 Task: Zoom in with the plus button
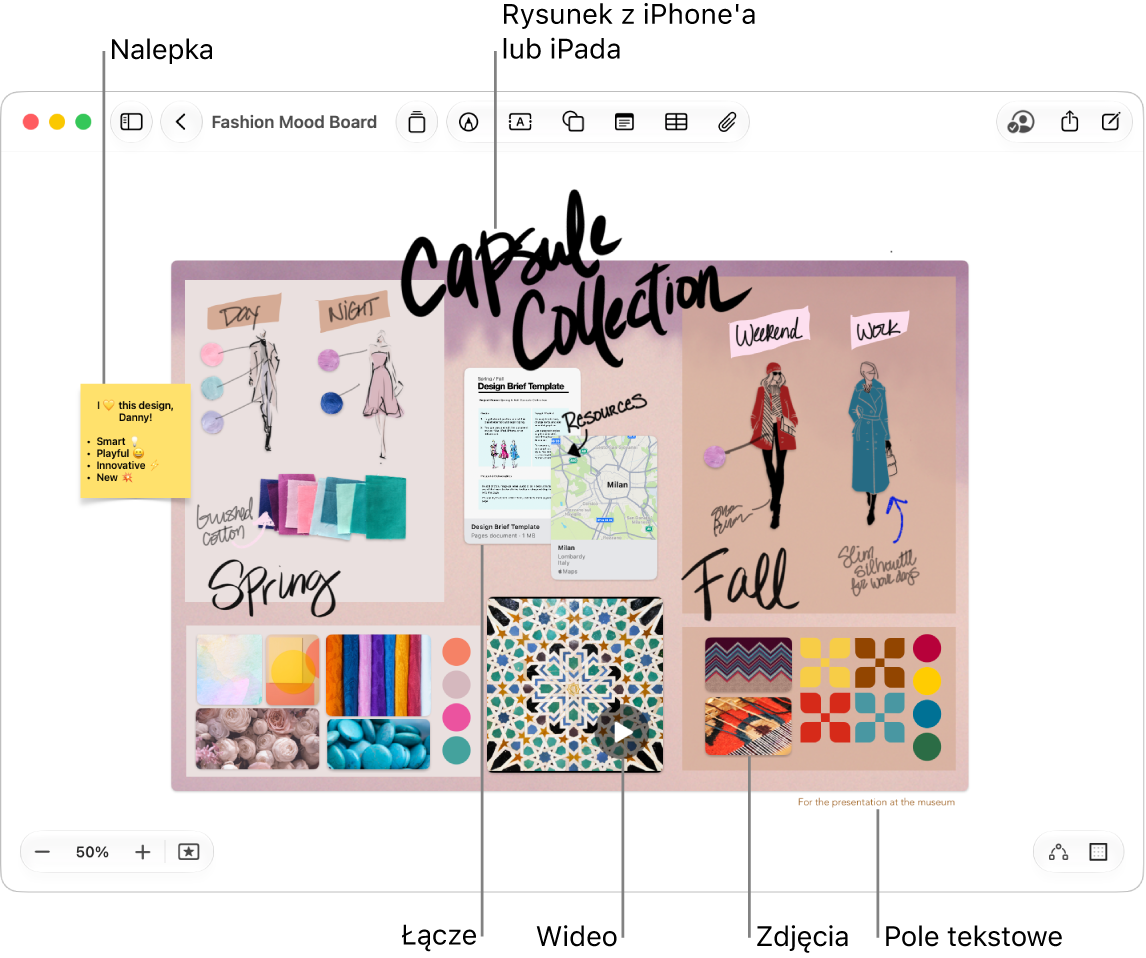(143, 852)
